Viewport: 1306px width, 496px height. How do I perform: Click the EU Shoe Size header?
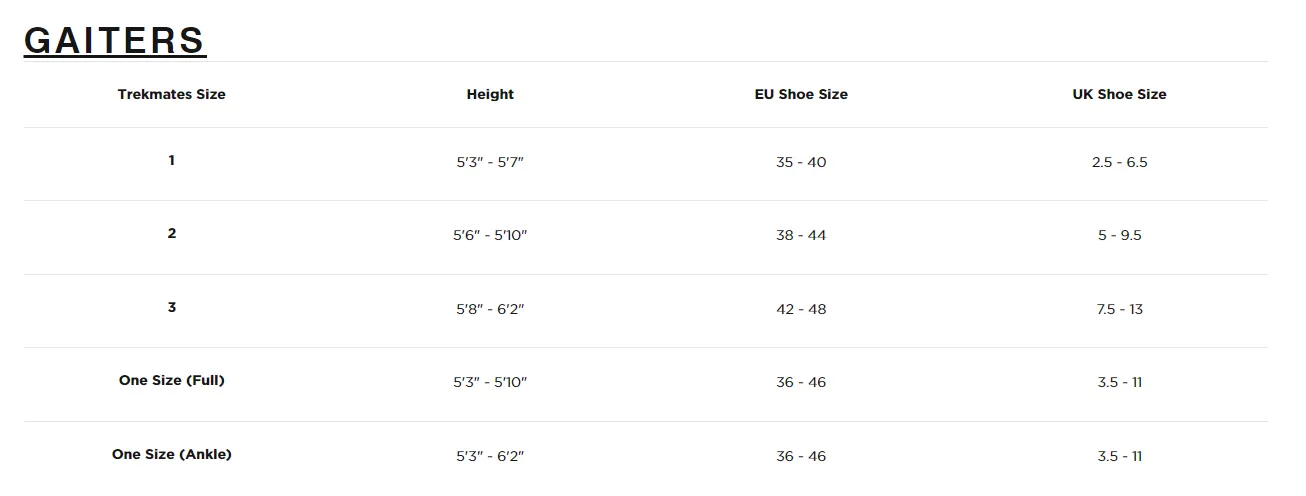pyautogui.click(x=801, y=94)
